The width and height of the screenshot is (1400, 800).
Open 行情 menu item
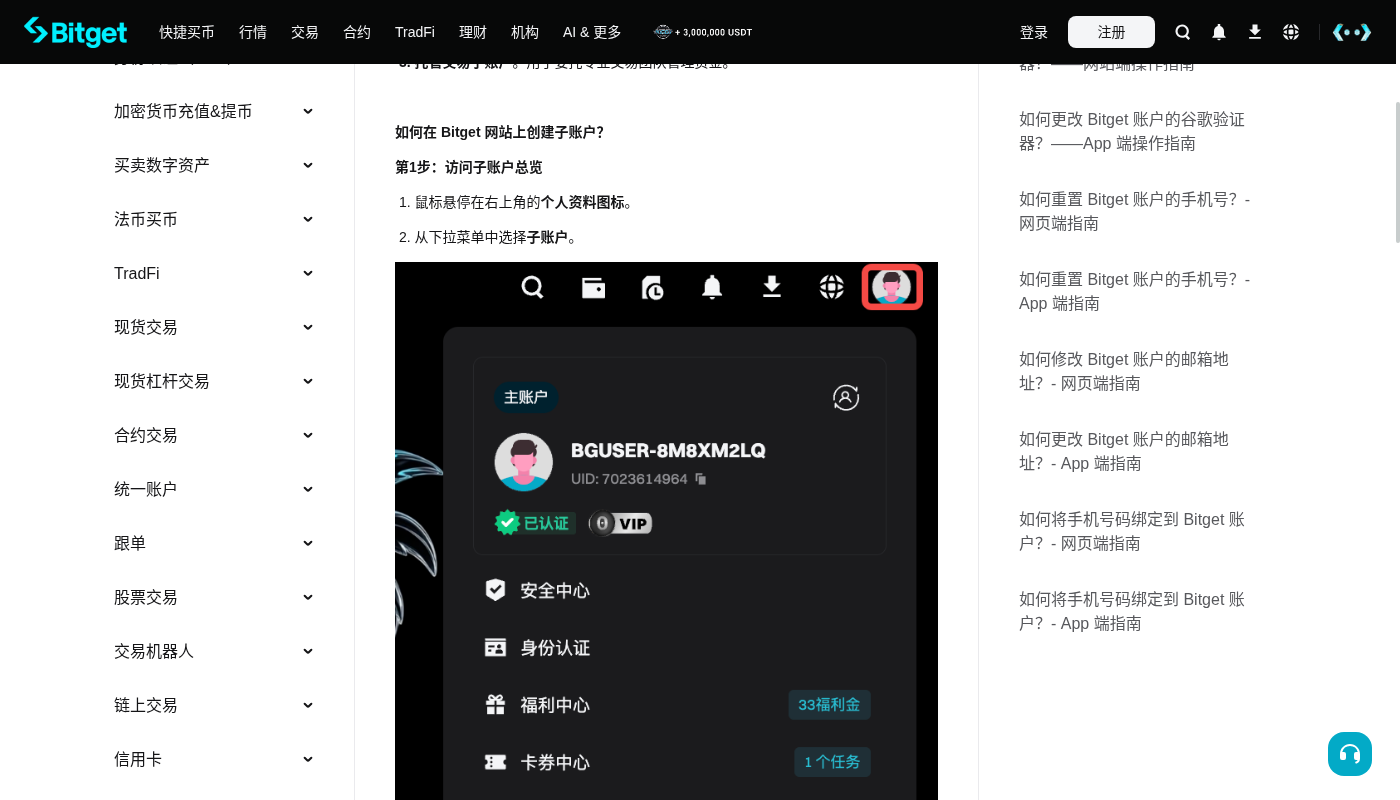click(253, 32)
